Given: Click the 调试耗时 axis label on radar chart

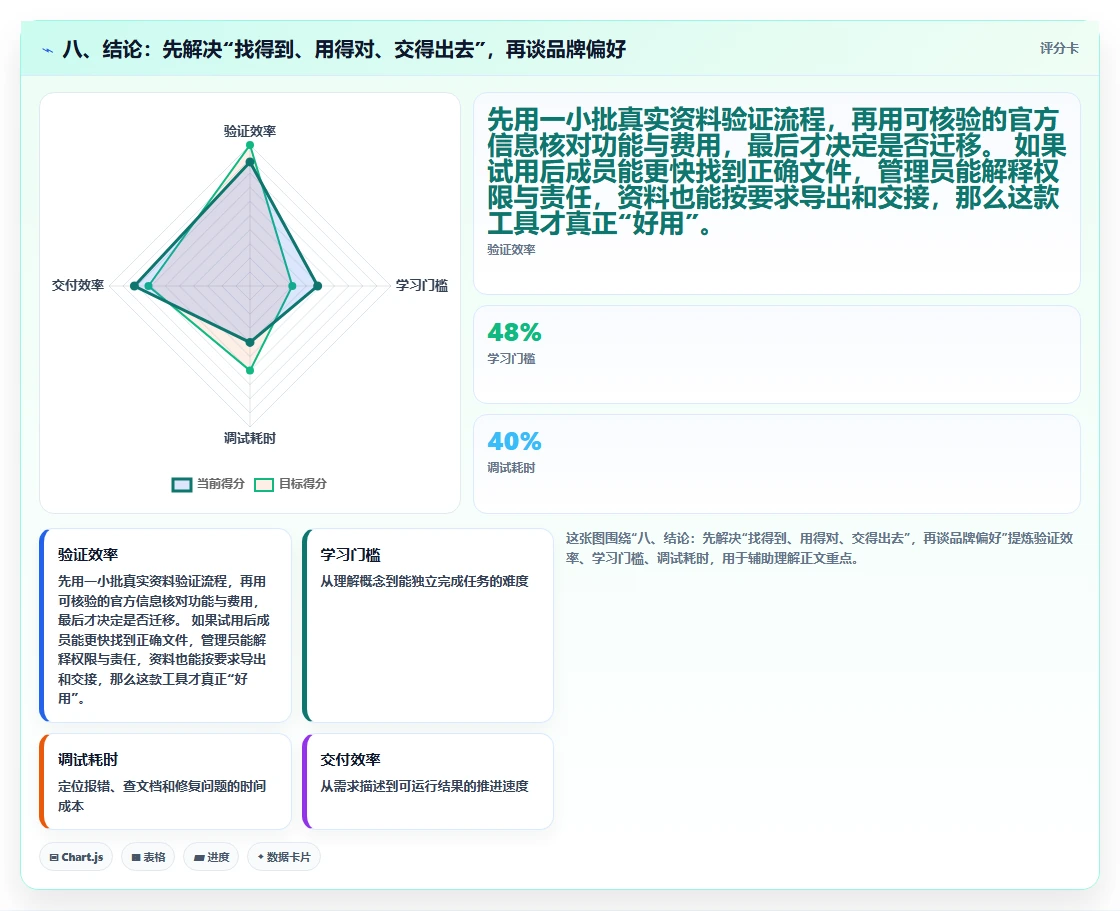Looking at the screenshot, I should point(249,438).
